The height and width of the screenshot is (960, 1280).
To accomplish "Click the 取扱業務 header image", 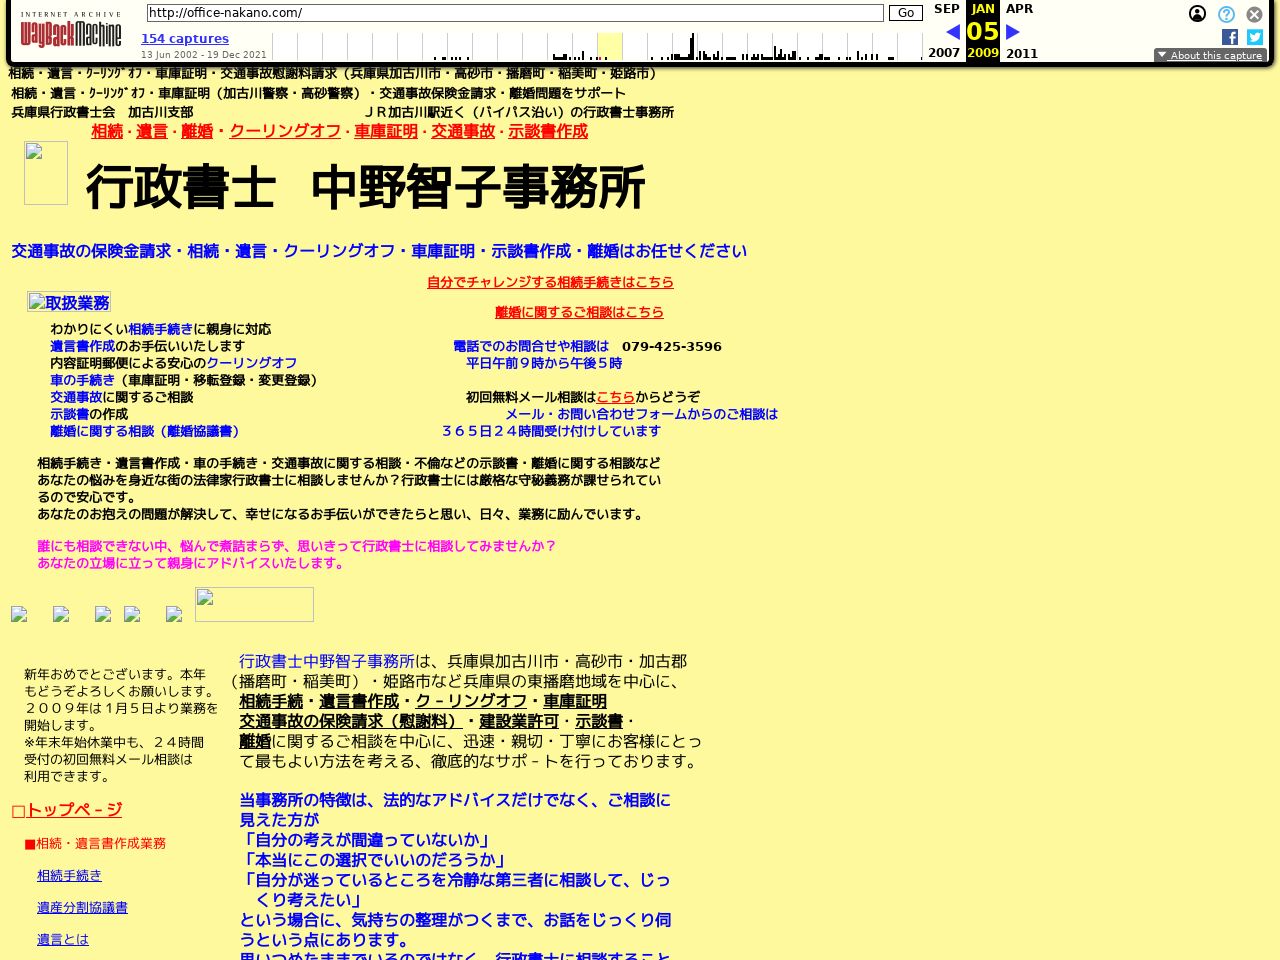I will click(68, 302).
